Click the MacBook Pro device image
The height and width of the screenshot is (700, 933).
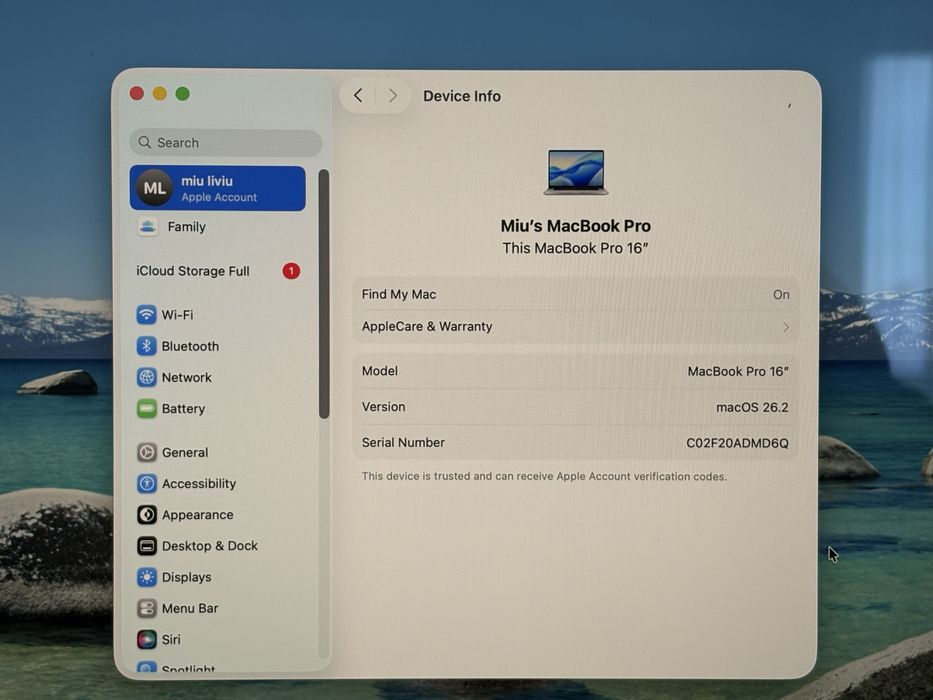pos(576,172)
